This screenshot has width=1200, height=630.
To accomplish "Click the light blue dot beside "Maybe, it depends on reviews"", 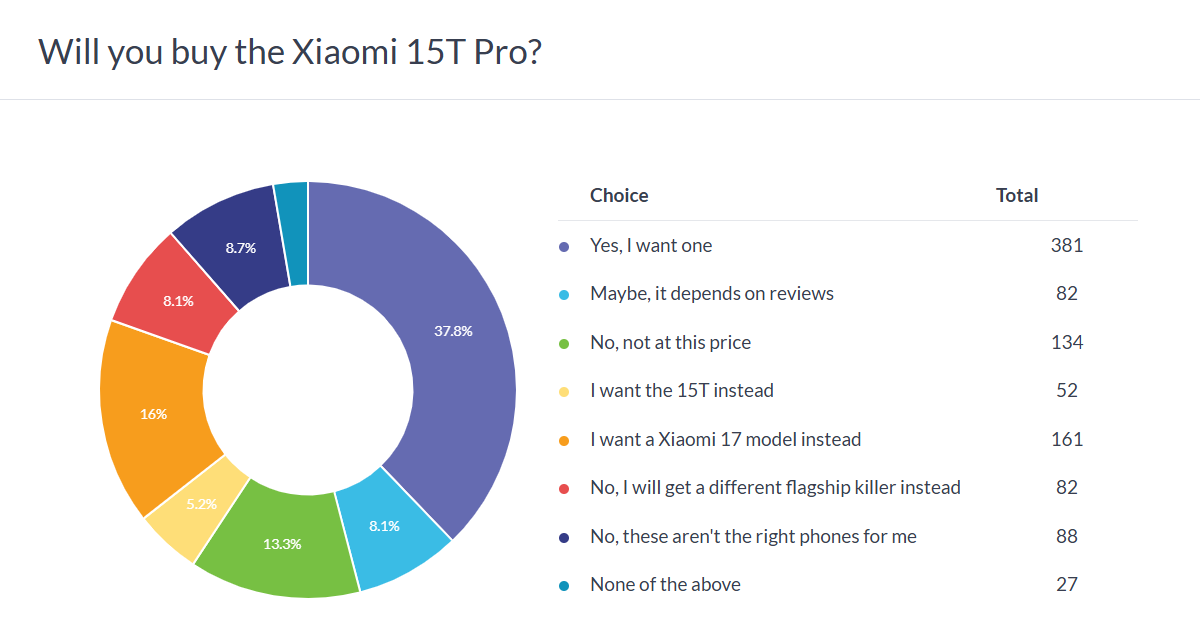I will [565, 295].
